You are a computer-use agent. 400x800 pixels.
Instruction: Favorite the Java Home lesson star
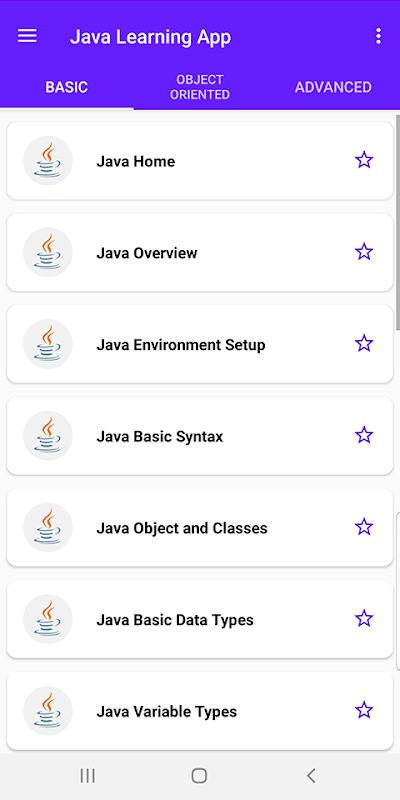[x=364, y=160]
